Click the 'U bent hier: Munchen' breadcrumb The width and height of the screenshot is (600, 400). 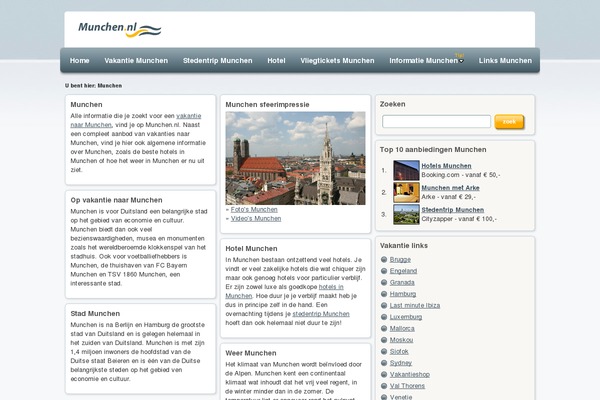pyautogui.click(x=93, y=86)
